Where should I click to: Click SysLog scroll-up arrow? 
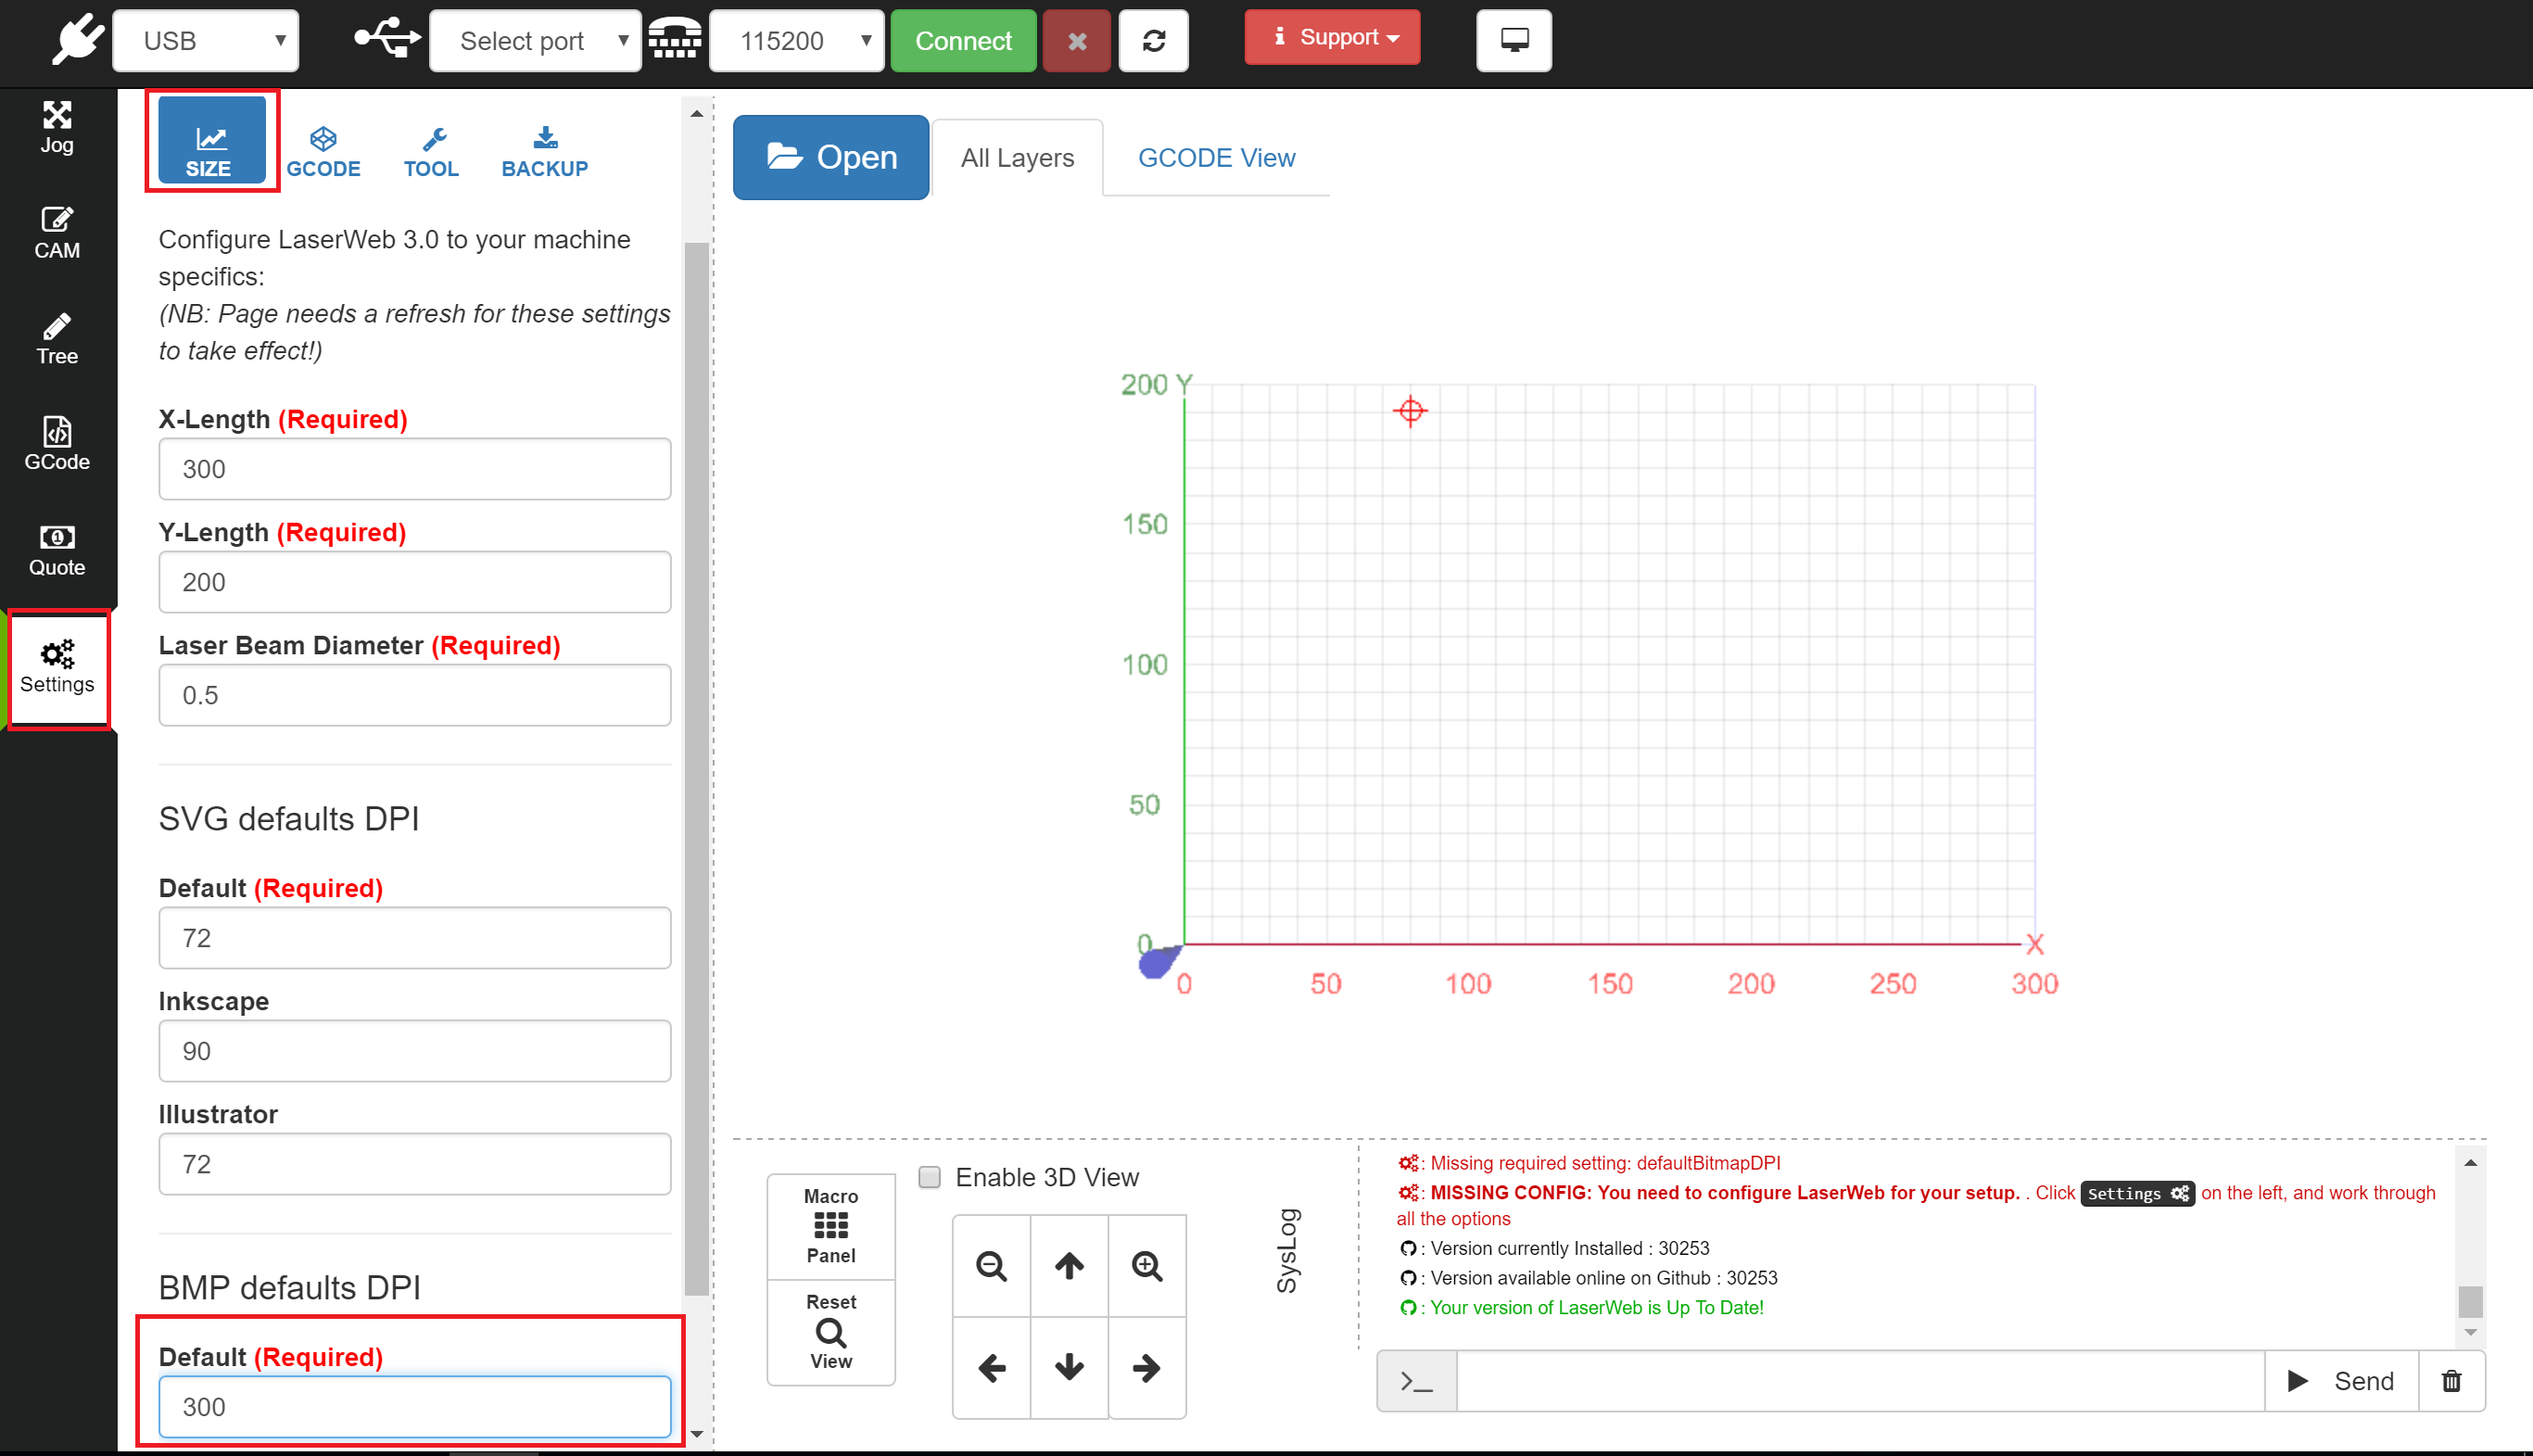pyautogui.click(x=2470, y=1162)
